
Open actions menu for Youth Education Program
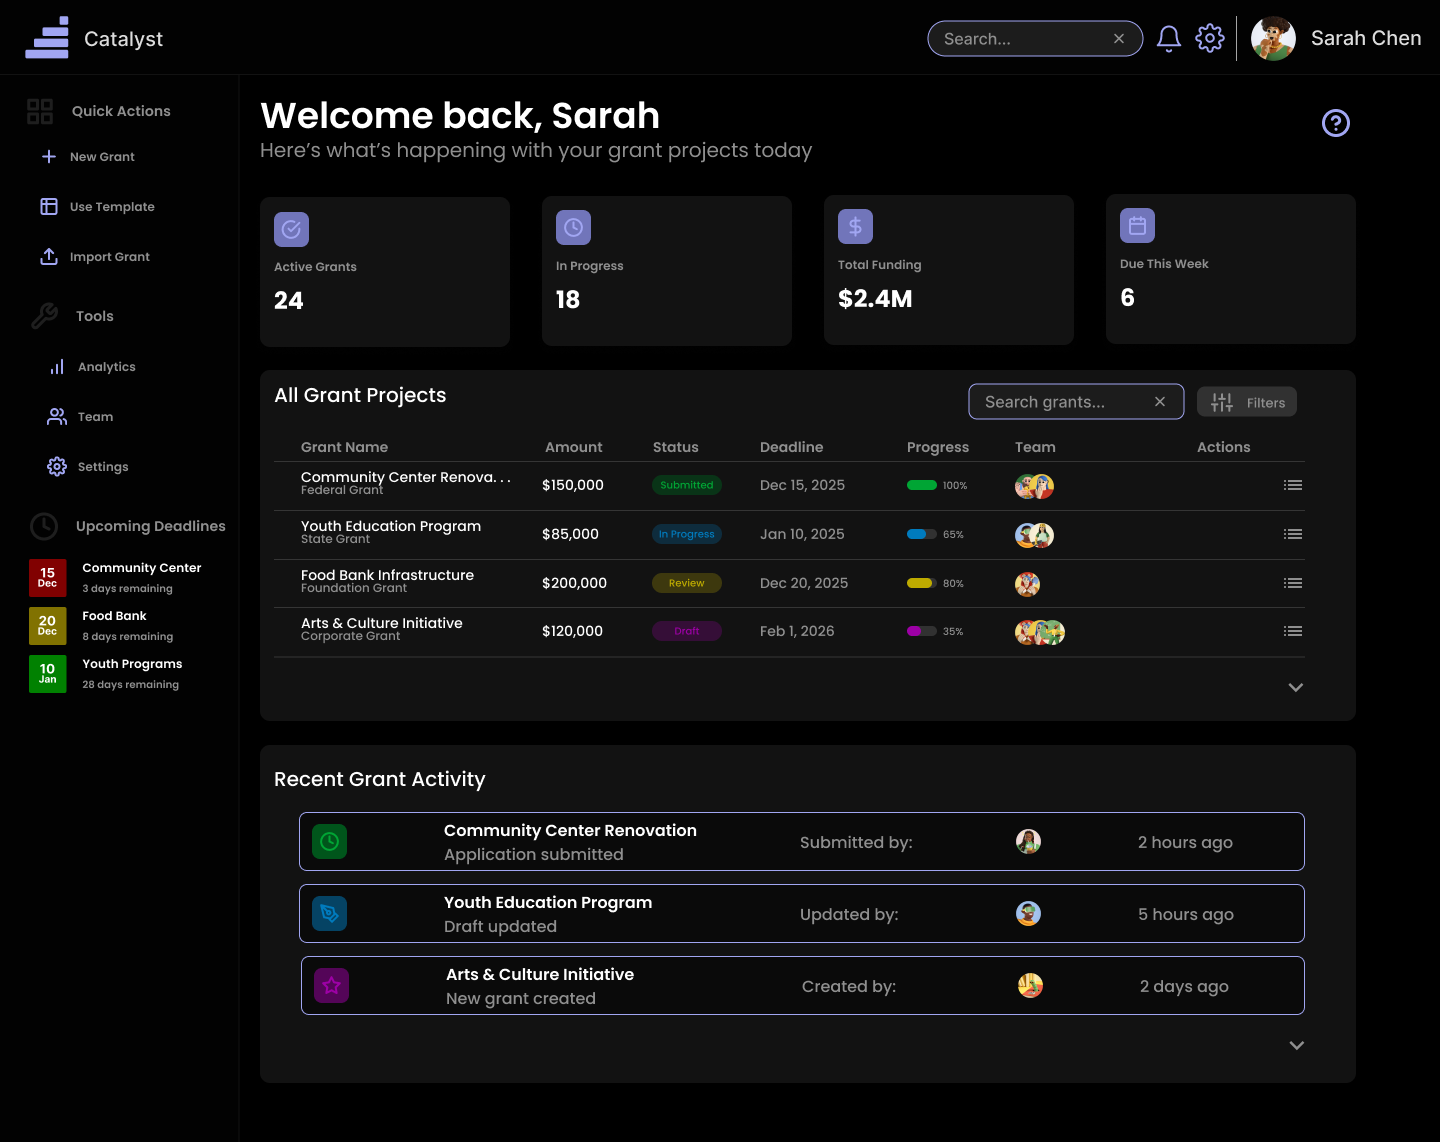[x=1293, y=534]
